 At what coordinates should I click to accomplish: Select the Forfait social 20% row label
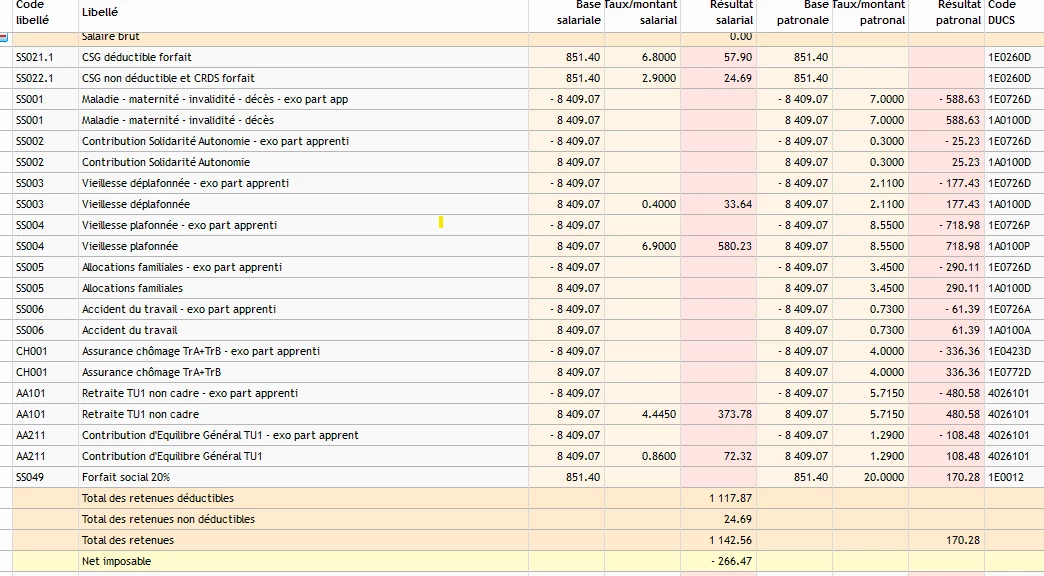126,477
